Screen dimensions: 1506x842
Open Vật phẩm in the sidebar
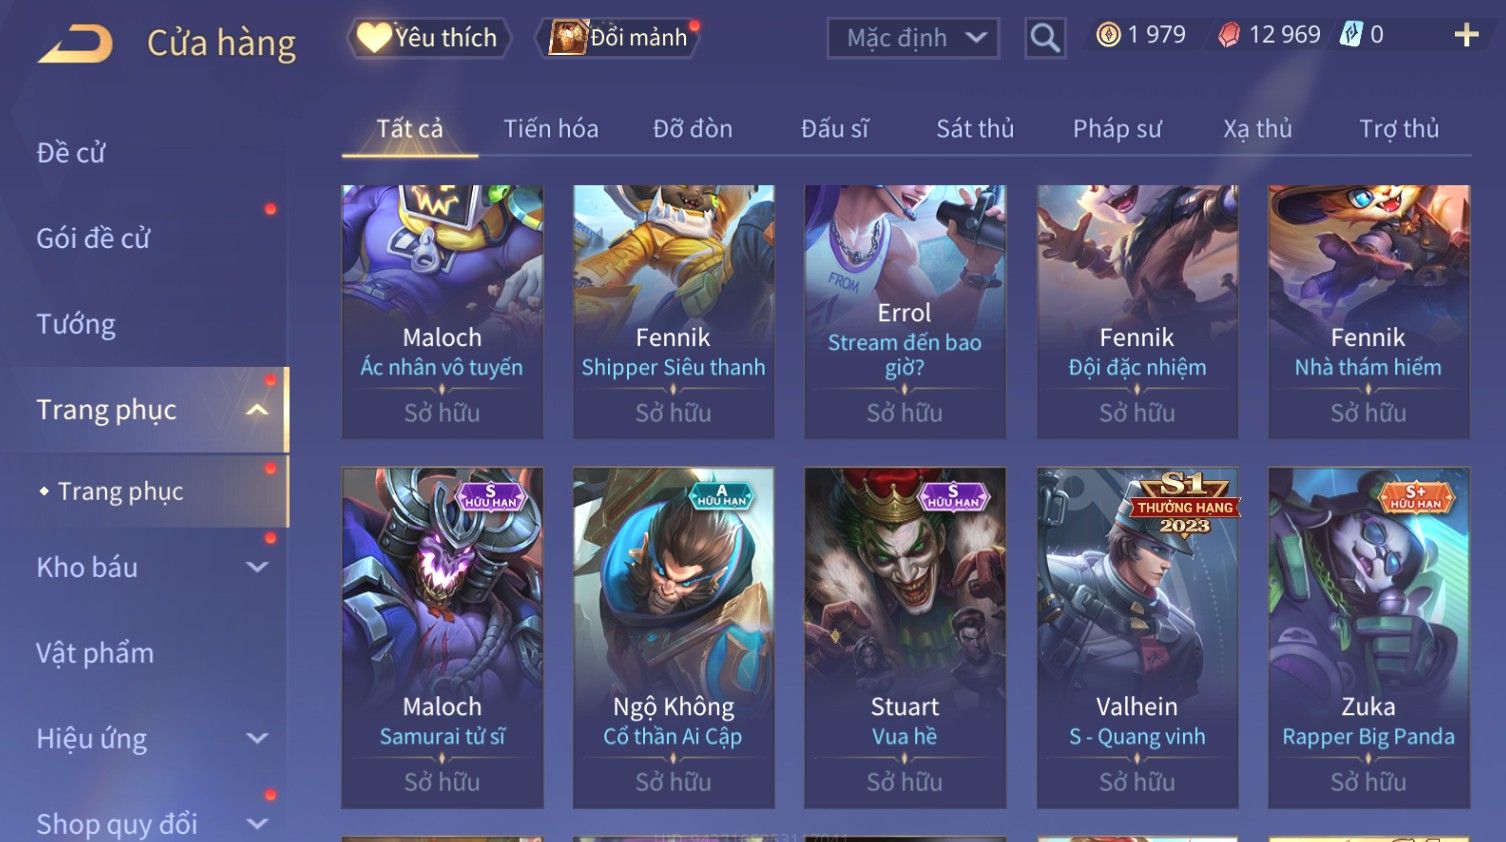95,653
